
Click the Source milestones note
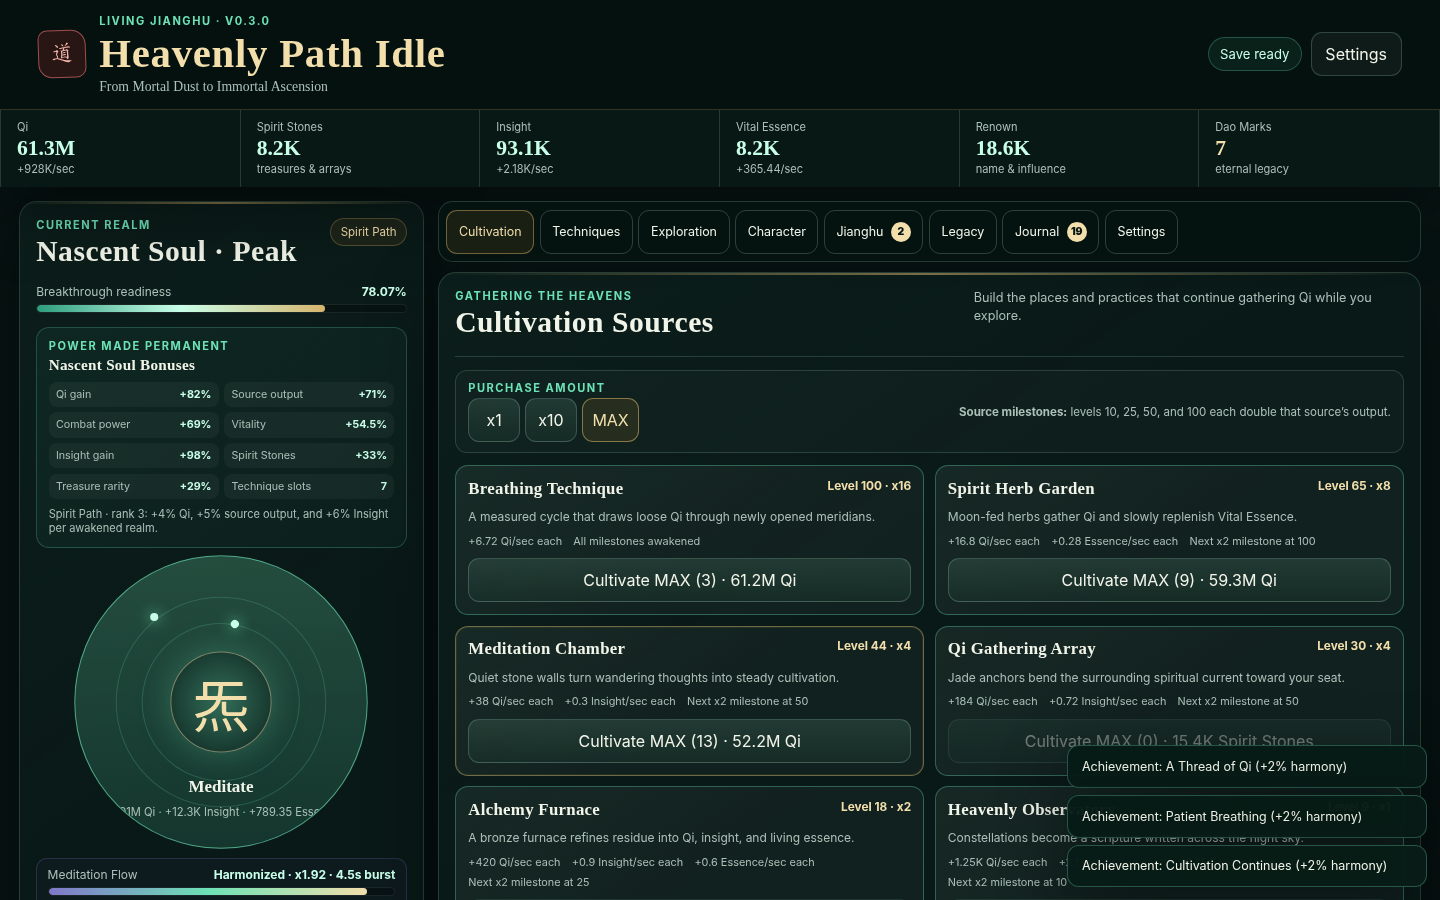[x=1174, y=412]
